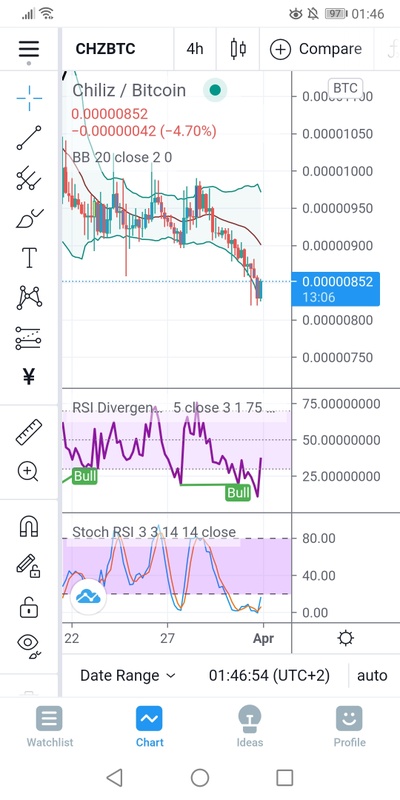Open the yen symbol icons tool
Viewport: 400px width, 800px height.
pyautogui.click(x=29, y=377)
